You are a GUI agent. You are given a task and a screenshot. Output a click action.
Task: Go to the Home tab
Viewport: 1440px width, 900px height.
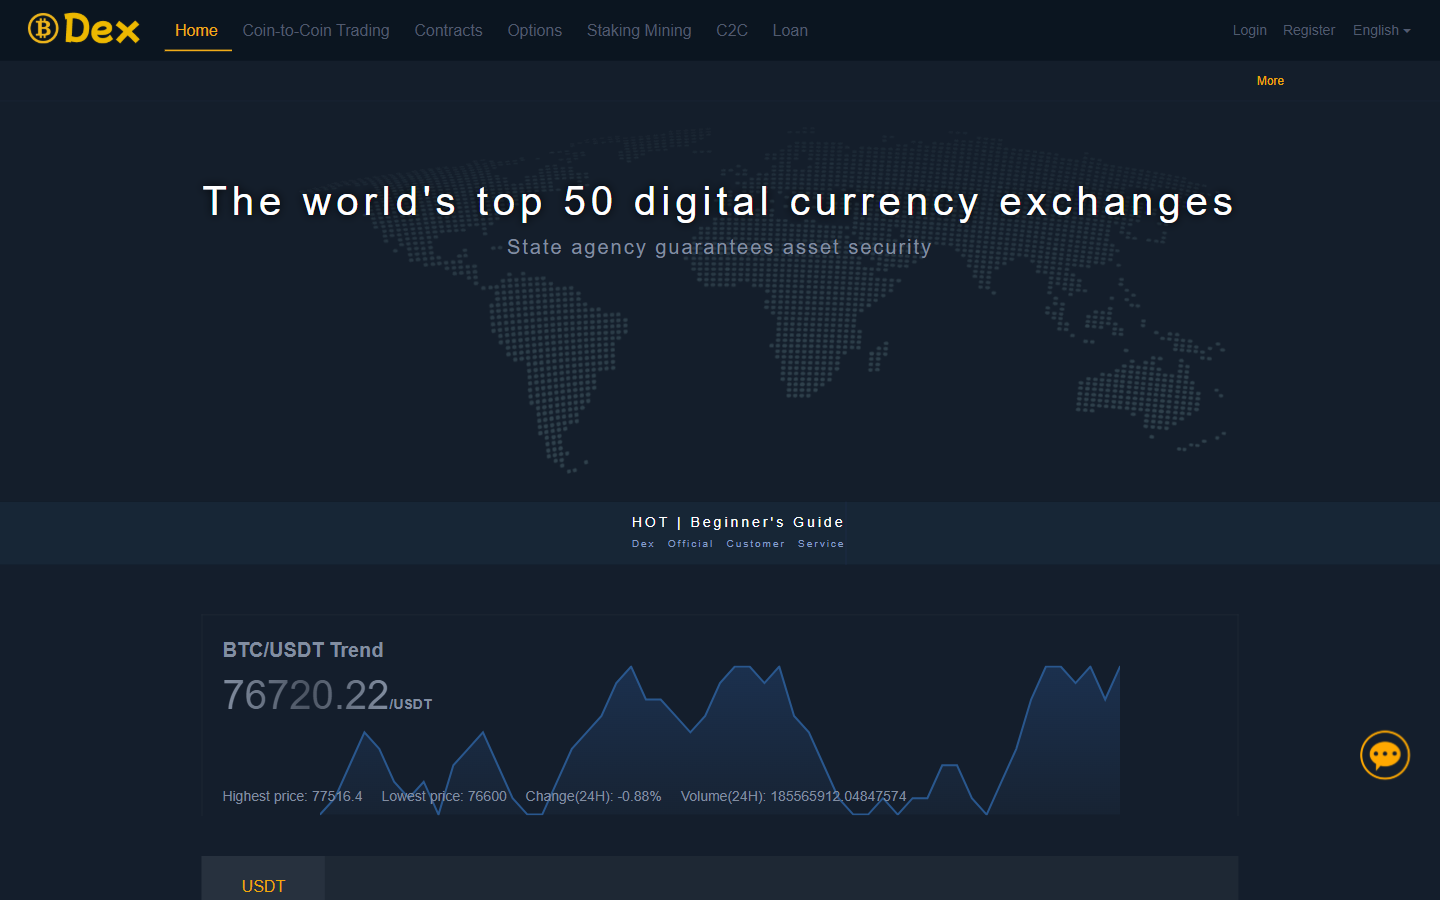[196, 30]
